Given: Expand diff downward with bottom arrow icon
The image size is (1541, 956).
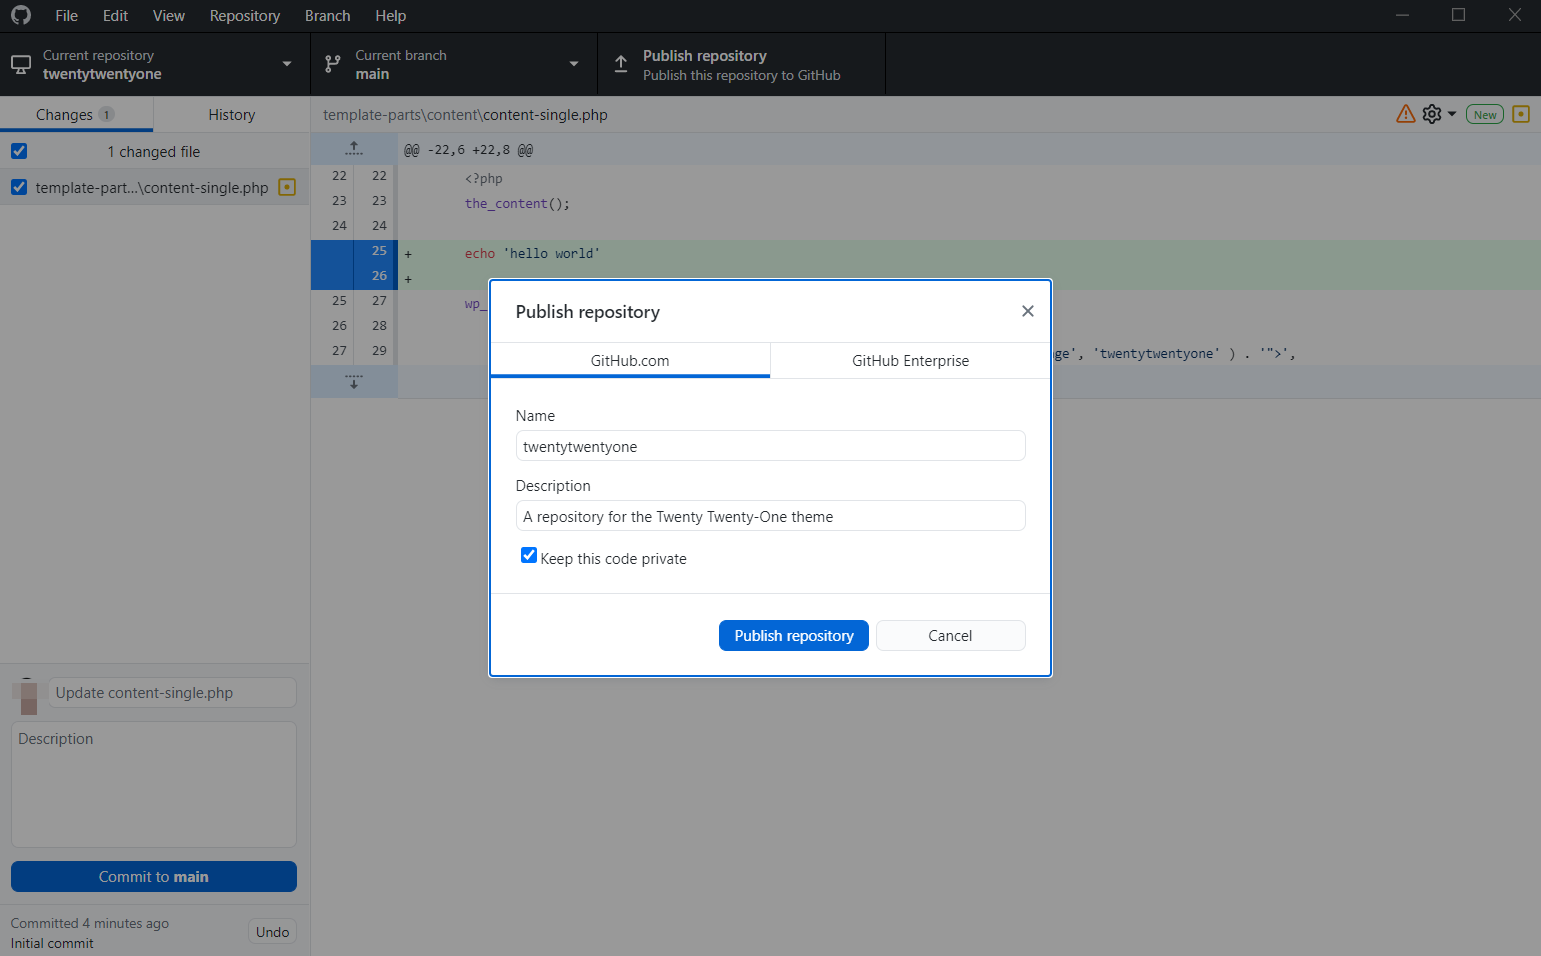Looking at the screenshot, I should [x=354, y=382].
